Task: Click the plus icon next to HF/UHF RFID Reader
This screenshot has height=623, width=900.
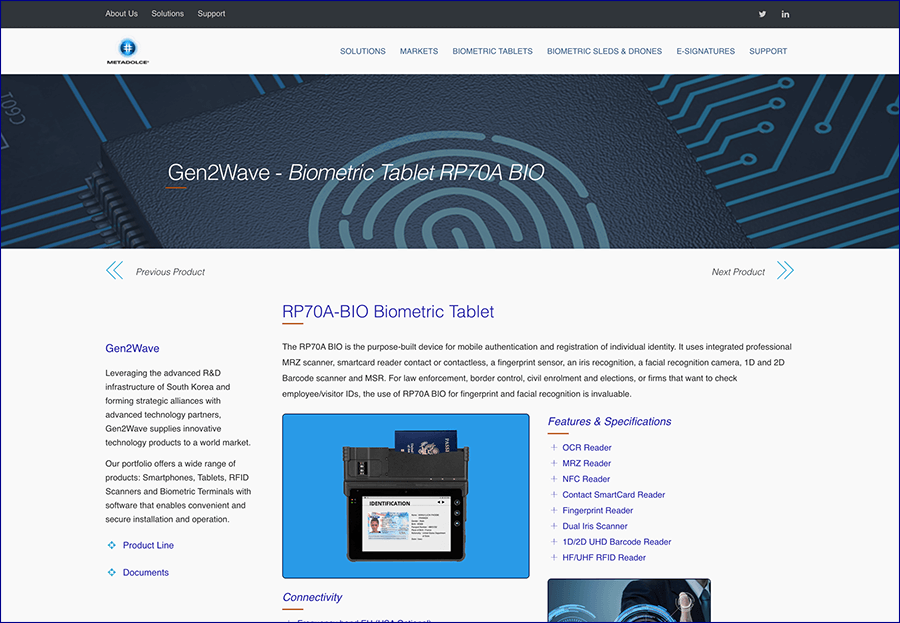Action: click(x=553, y=557)
